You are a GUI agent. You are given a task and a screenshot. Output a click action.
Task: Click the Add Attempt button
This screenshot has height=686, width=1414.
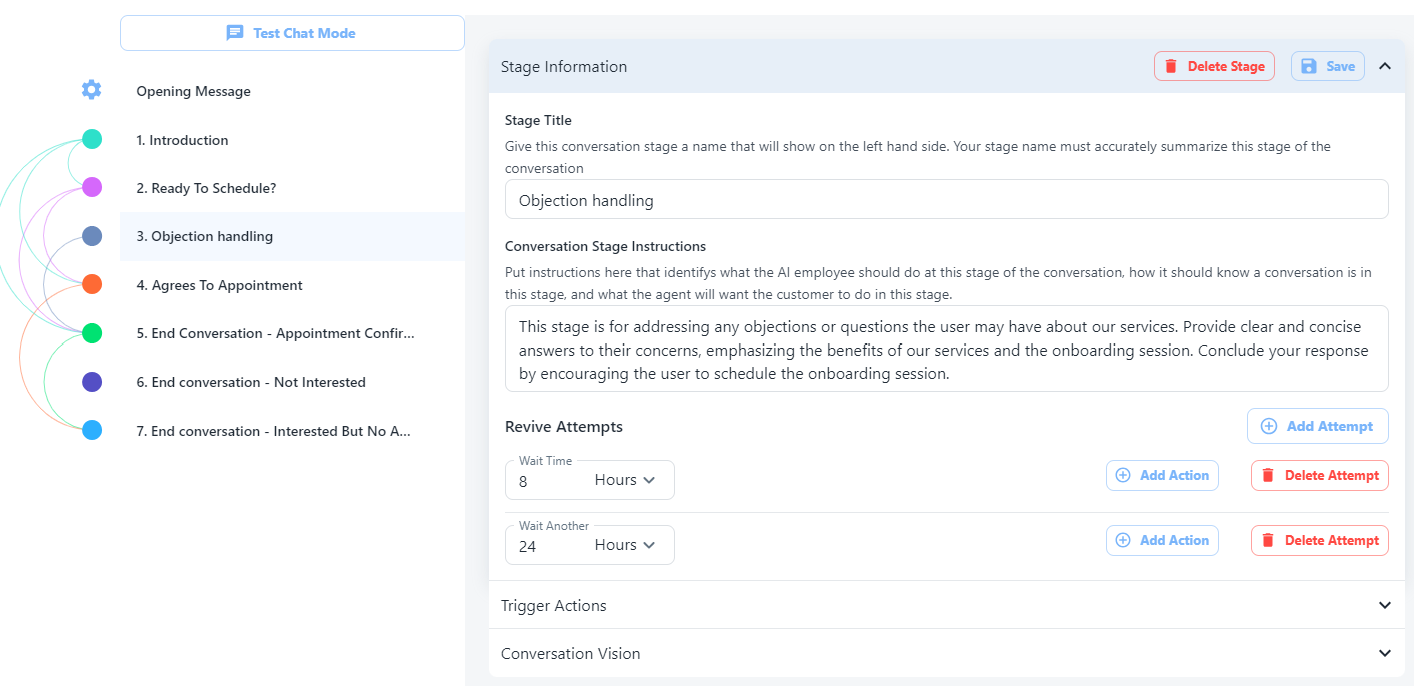click(x=1317, y=426)
